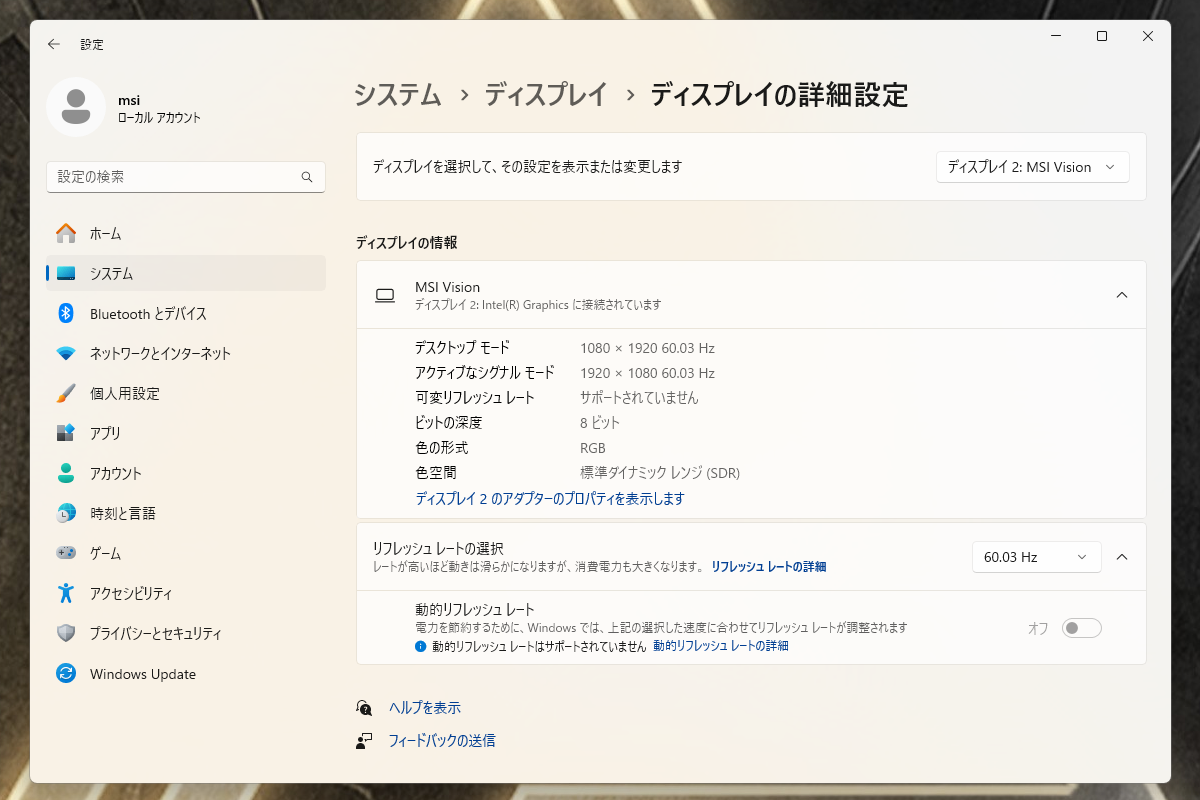Click the msi user avatar icon

tap(77, 107)
